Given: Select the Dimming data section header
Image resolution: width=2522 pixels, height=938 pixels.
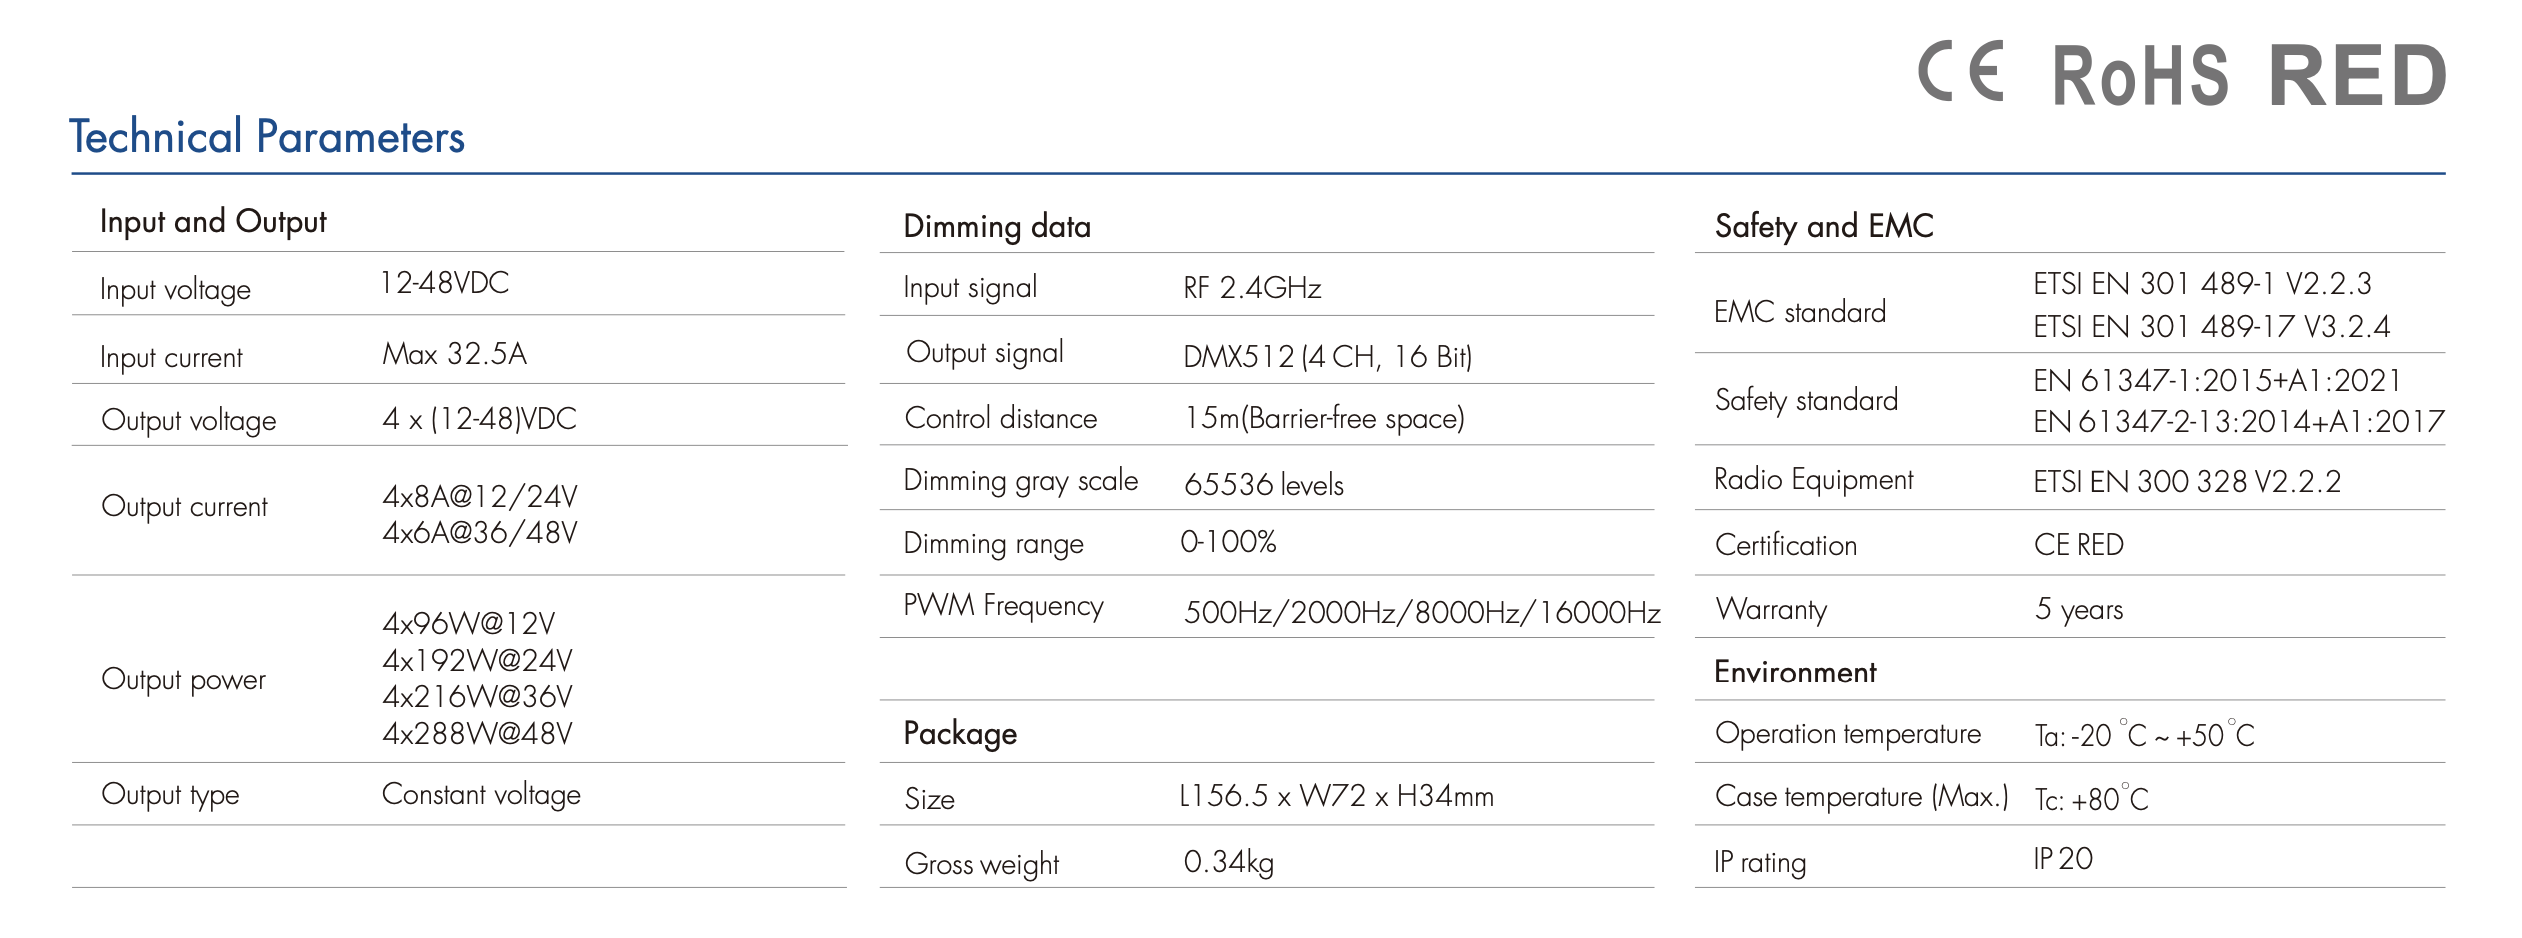Looking at the screenshot, I should coord(996,226).
